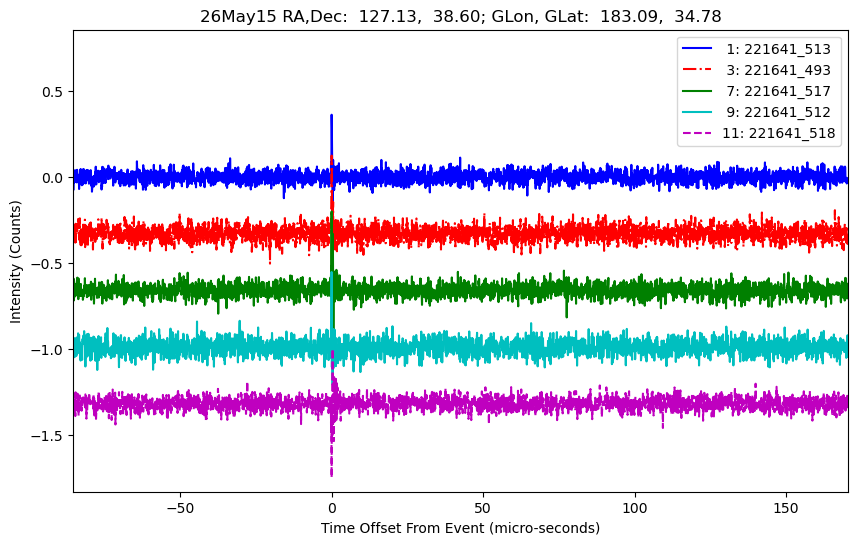Click the green line swatch in legend
Viewport: 858px width, 545px height.
[x=697, y=91]
